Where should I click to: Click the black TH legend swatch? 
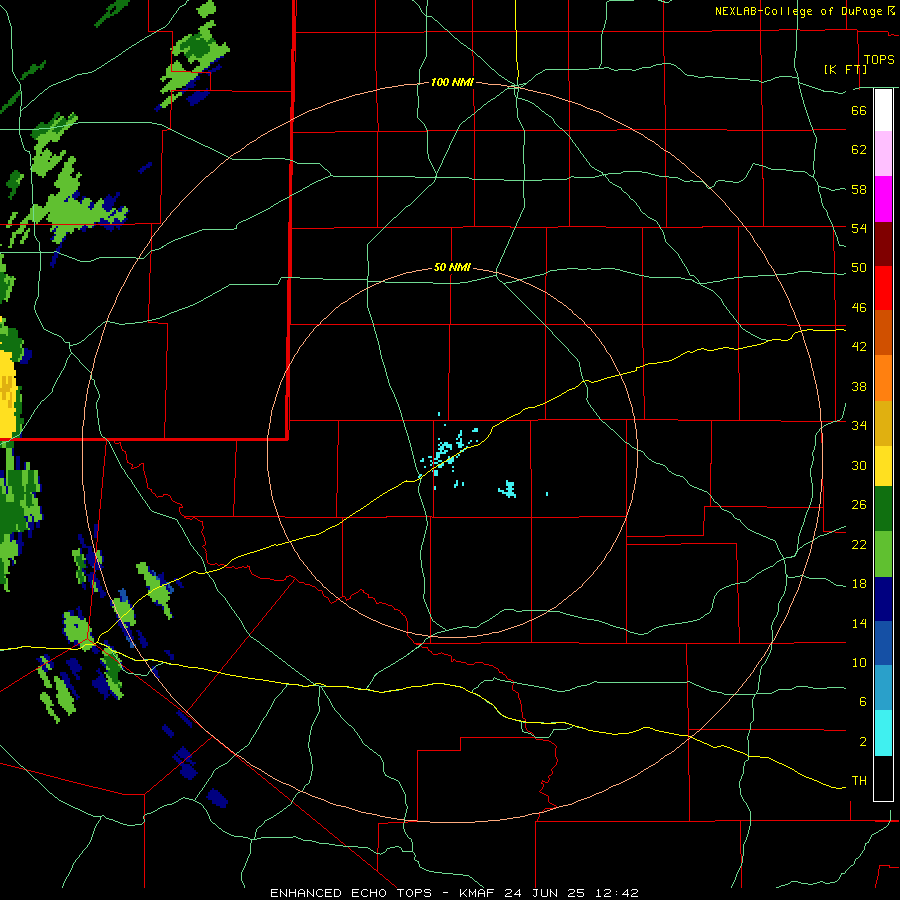coord(883,778)
